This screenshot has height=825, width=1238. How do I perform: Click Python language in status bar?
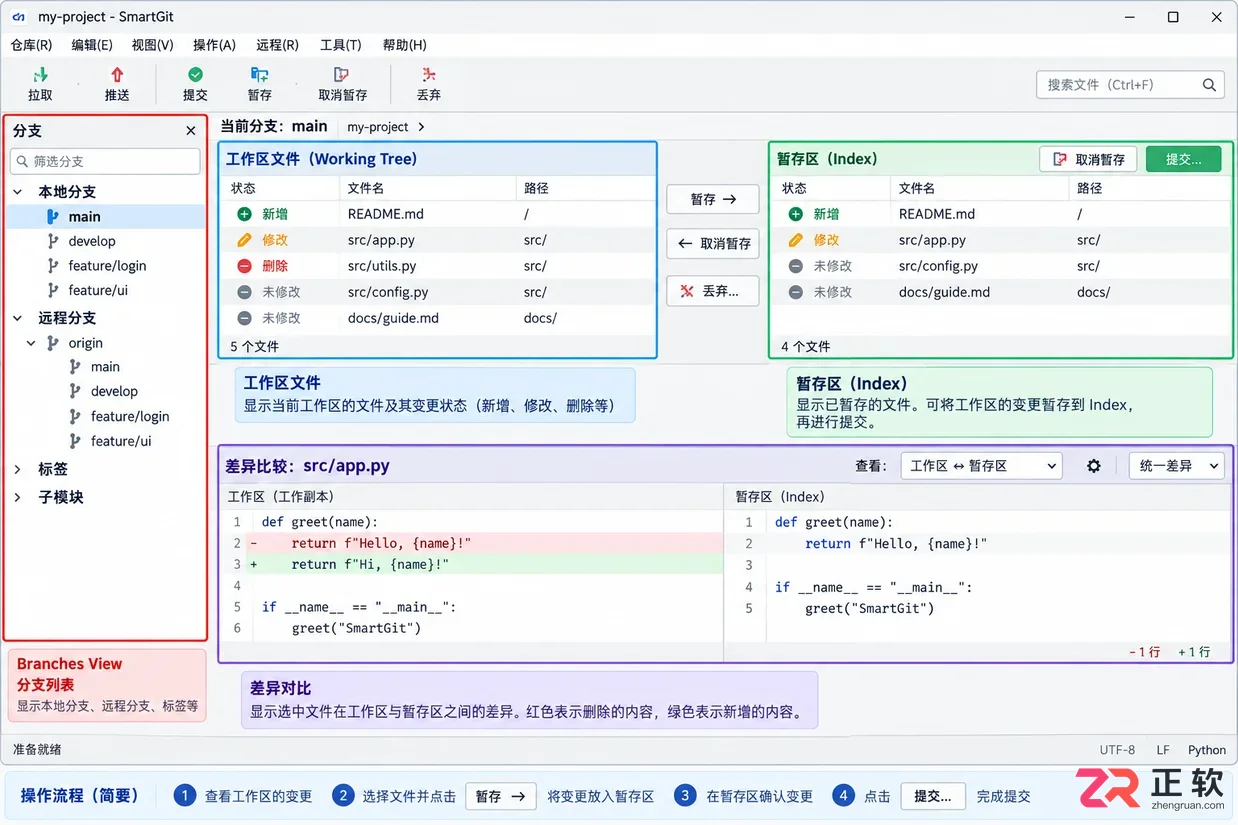1207,750
